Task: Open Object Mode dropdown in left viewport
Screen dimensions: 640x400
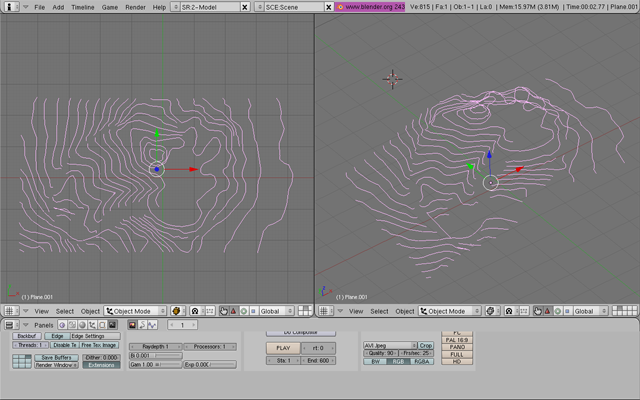Action: pos(135,311)
